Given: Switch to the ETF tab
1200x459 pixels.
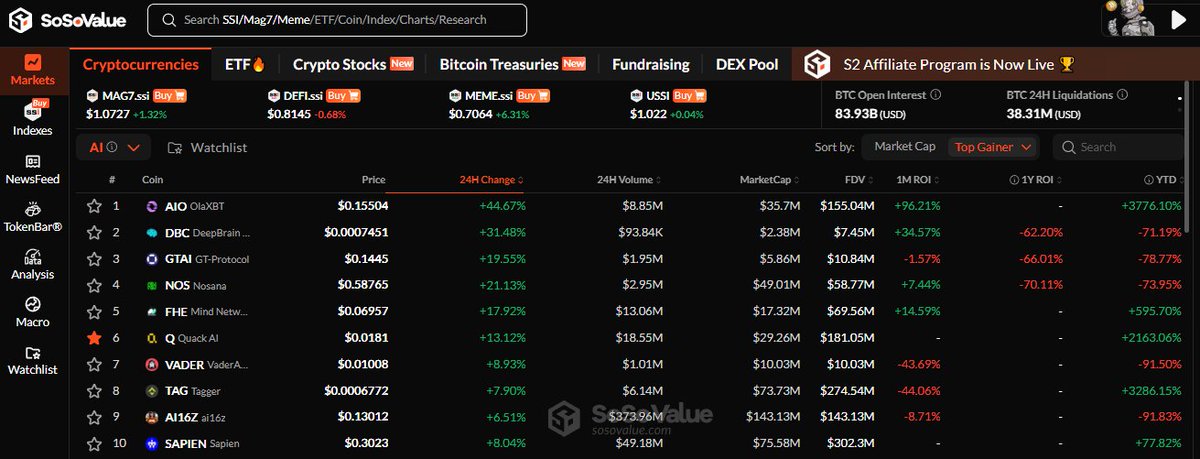Looking at the screenshot, I should pyautogui.click(x=245, y=64).
